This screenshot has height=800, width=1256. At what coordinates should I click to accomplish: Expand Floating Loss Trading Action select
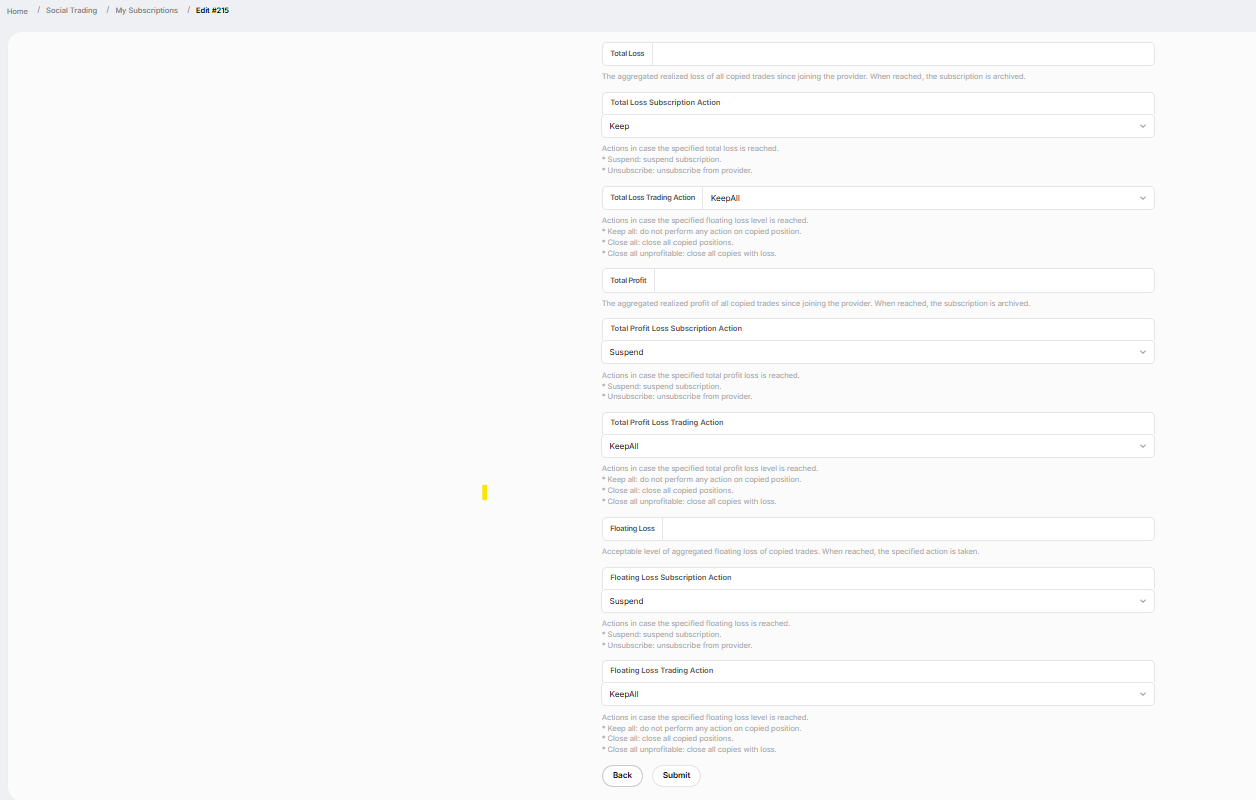click(878, 694)
